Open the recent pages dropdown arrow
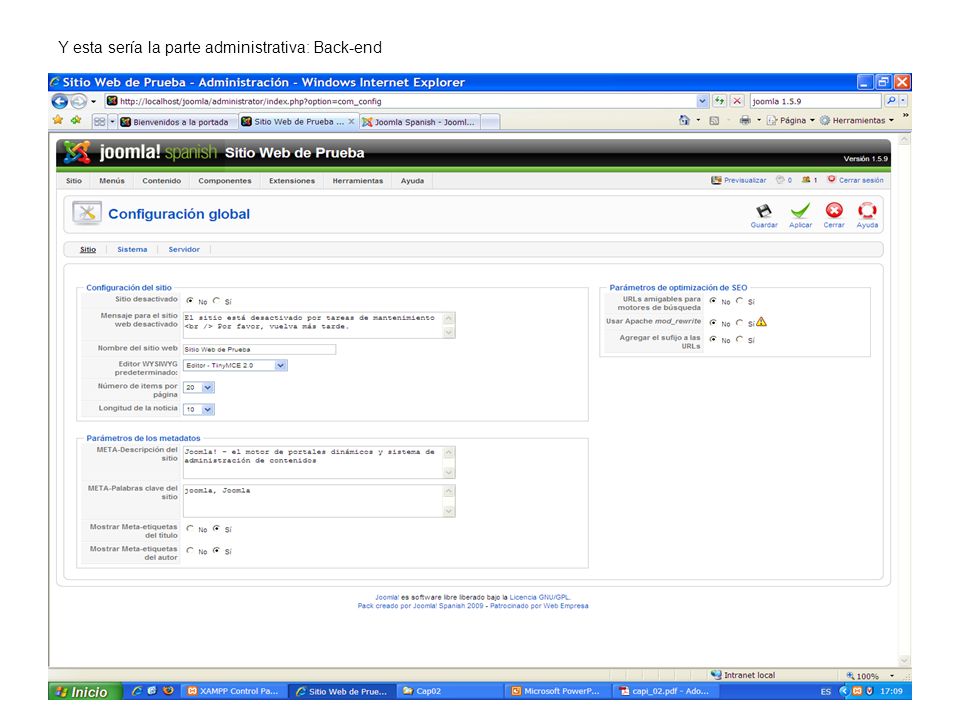Image resolution: width=960 pixels, height=720 pixels. 93,101
